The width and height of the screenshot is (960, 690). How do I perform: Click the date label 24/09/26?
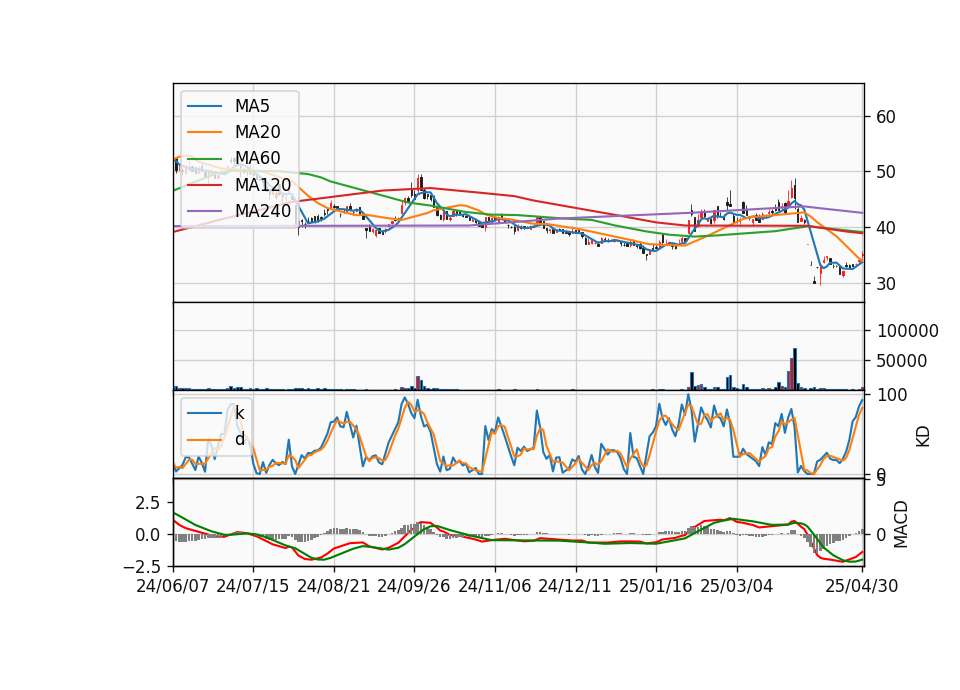point(414,586)
